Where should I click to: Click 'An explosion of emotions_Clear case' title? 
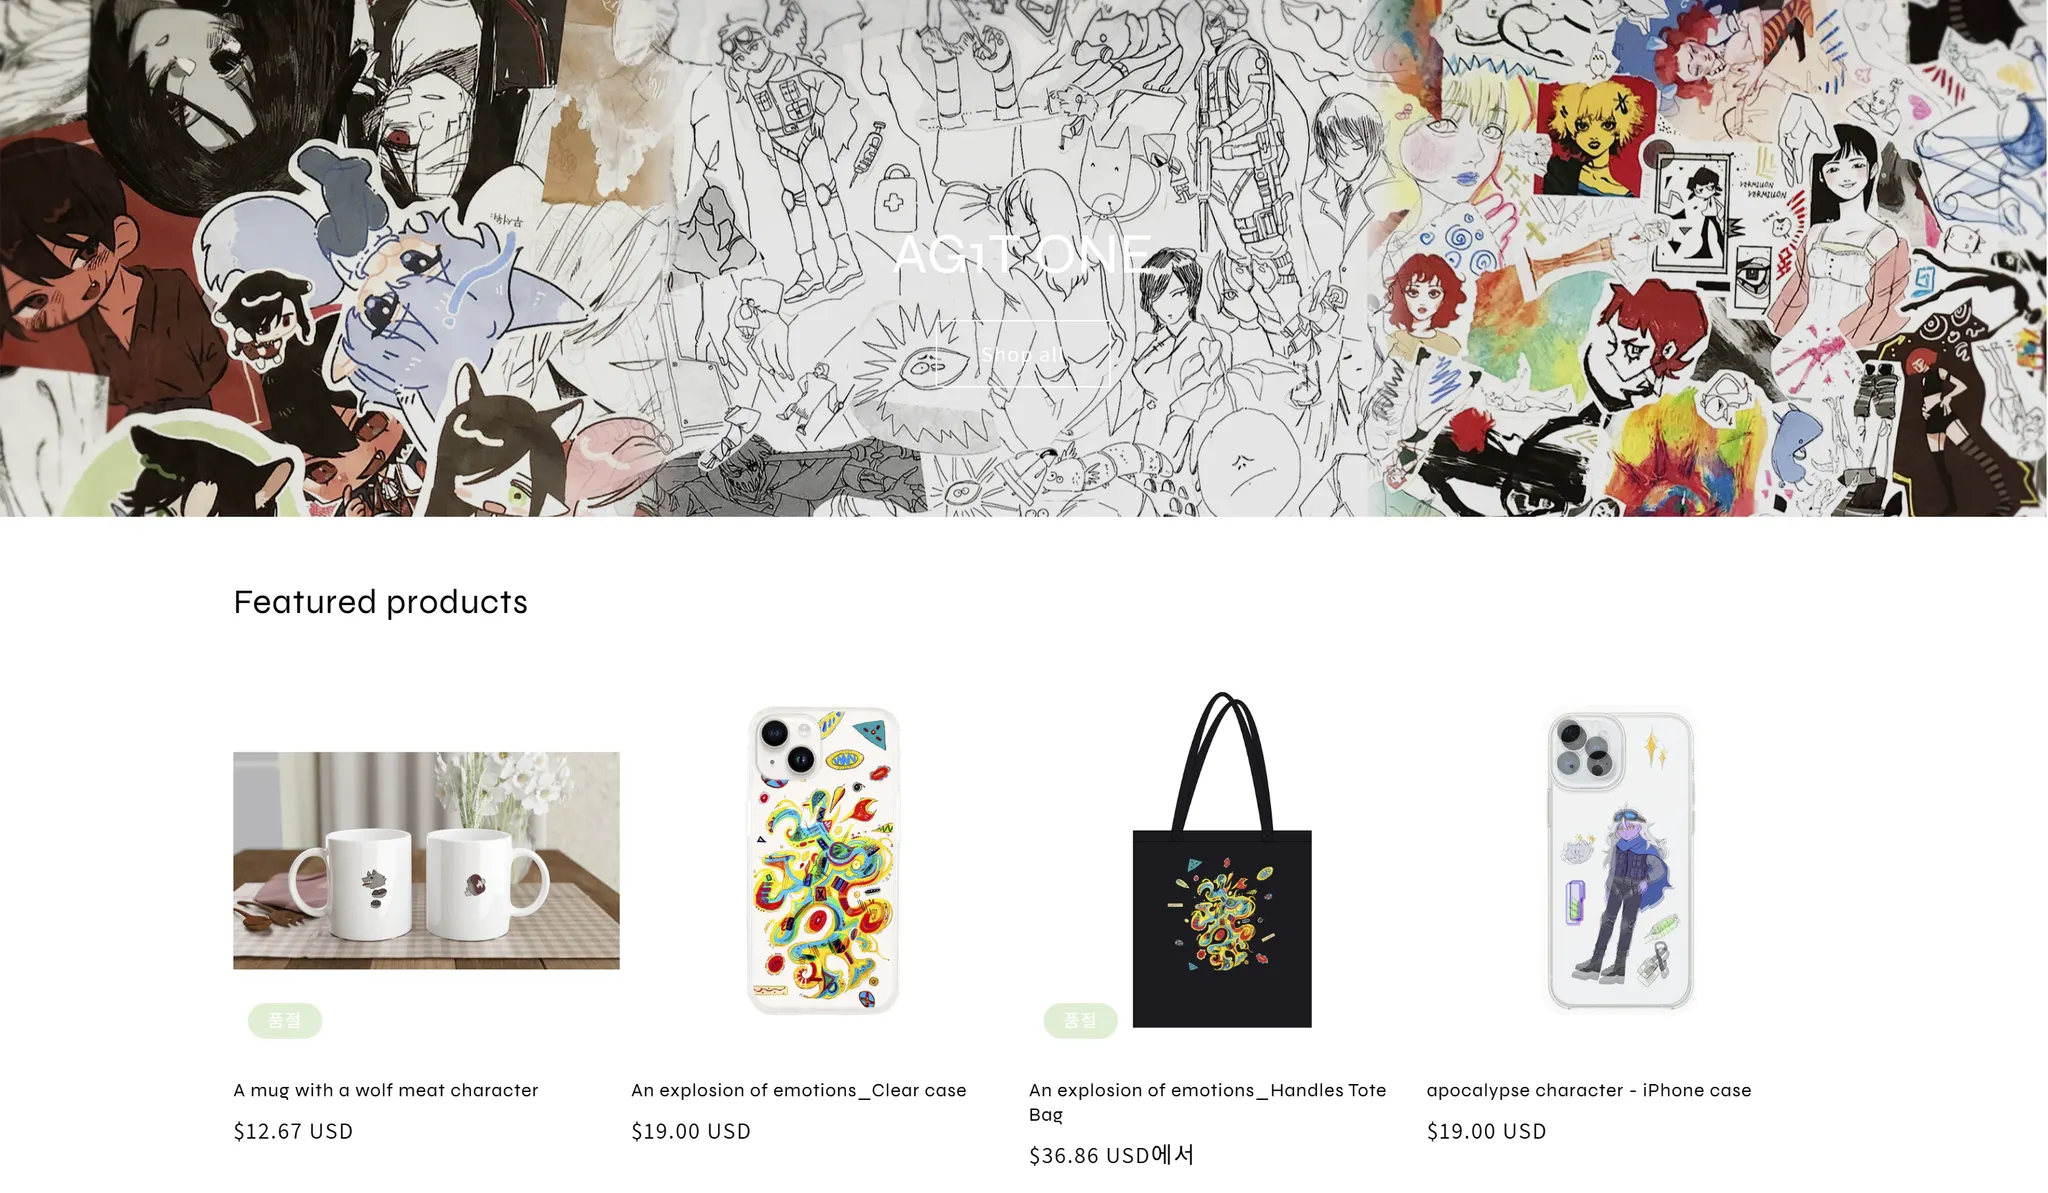[x=799, y=1090]
